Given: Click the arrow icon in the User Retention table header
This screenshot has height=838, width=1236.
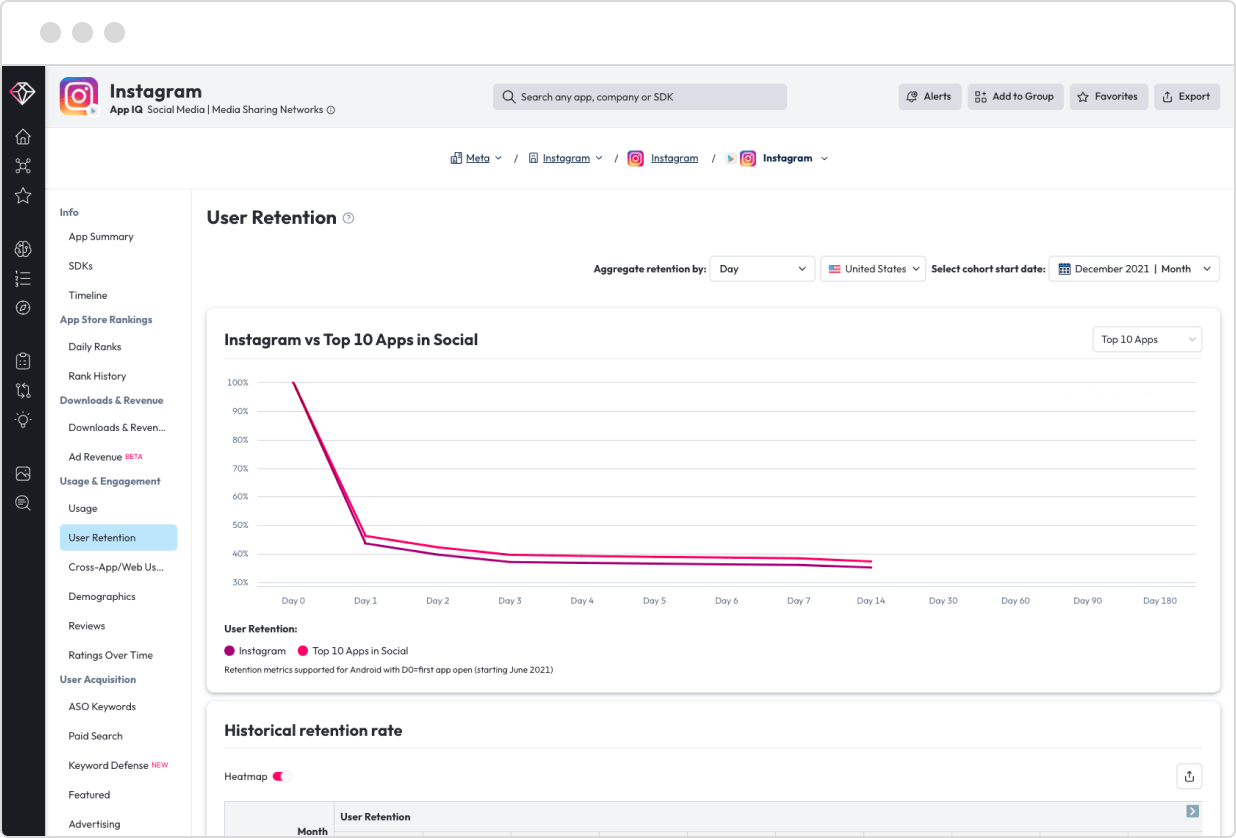Looking at the screenshot, I should [1192, 811].
